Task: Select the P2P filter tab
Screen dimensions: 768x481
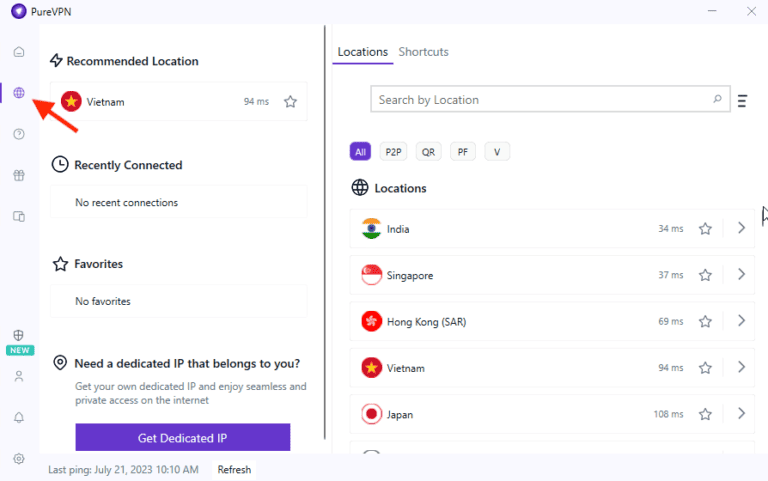Action: pos(393,152)
